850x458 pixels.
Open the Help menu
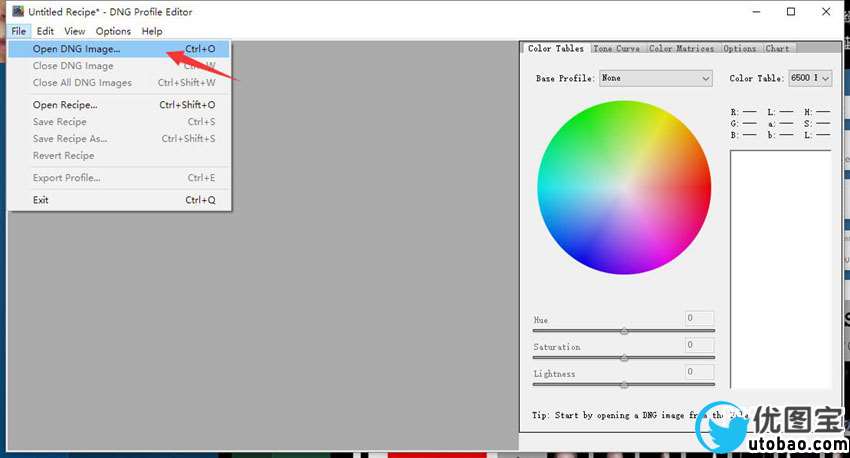click(152, 31)
